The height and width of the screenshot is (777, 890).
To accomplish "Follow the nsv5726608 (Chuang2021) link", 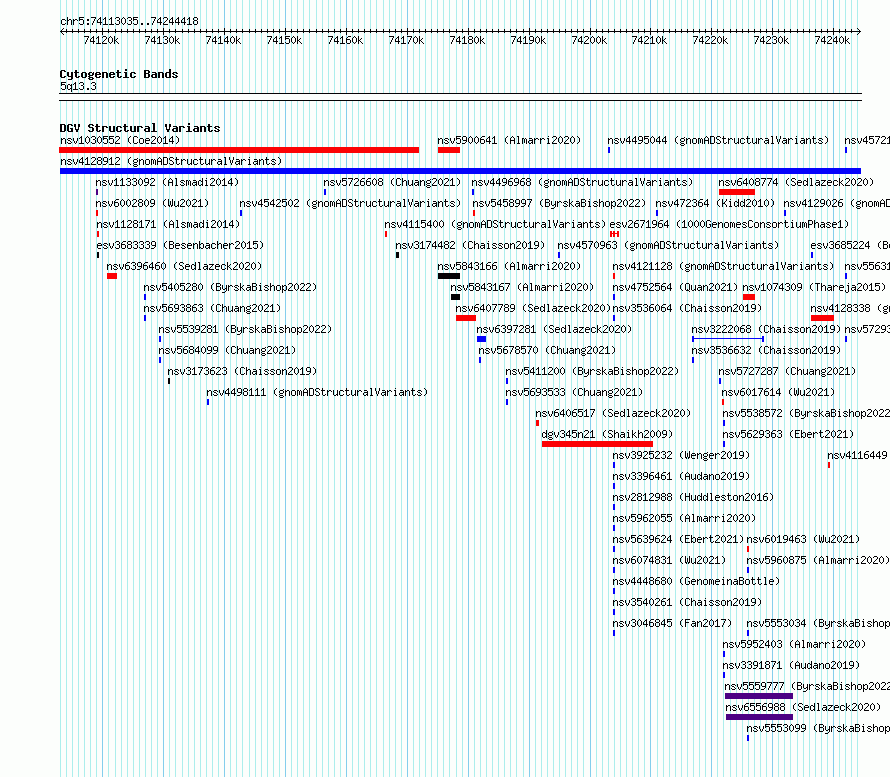I will pos(392,182).
